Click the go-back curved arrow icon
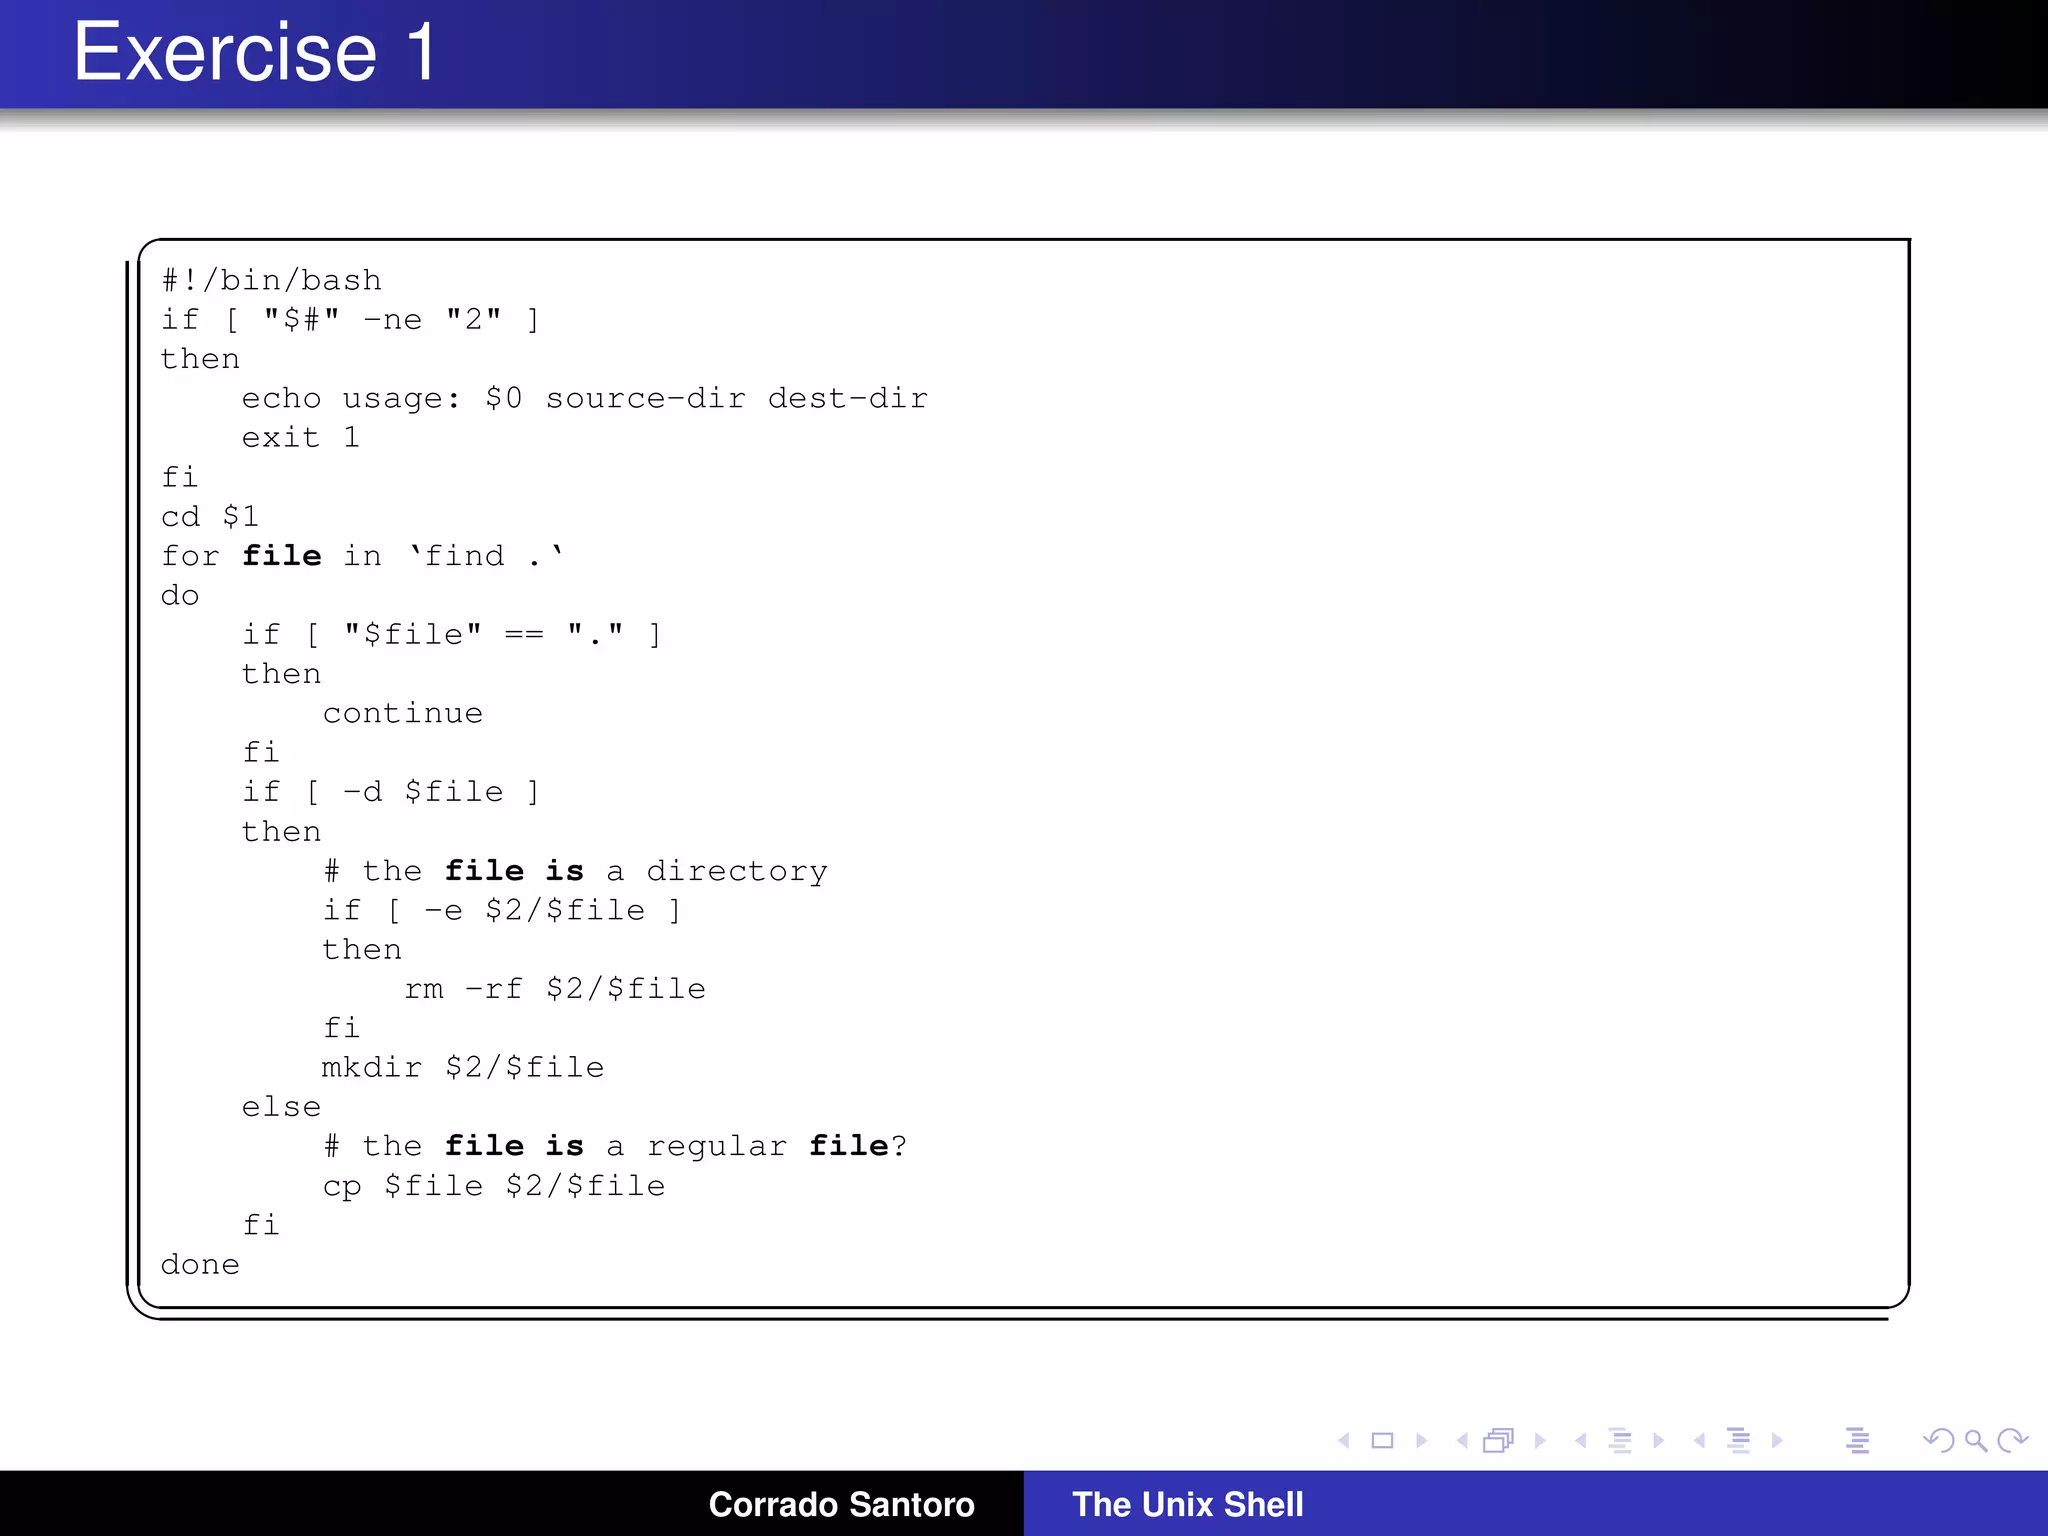The height and width of the screenshot is (1536, 2048). (x=1938, y=1440)
